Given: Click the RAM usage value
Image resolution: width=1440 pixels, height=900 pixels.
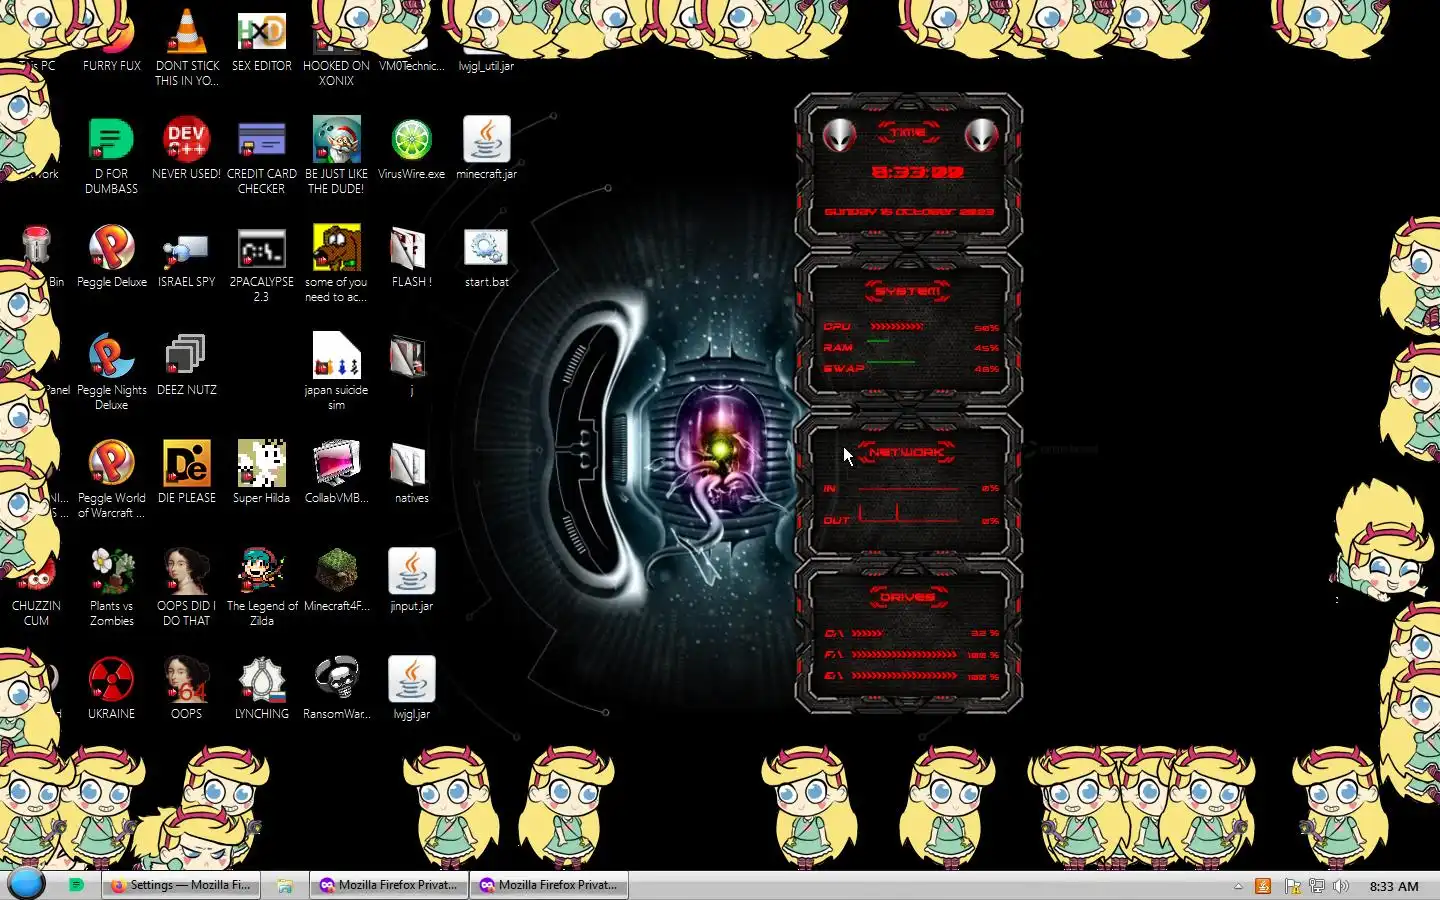Looking at the screenshot, I should pyautogui.click(x=986, y=348).
